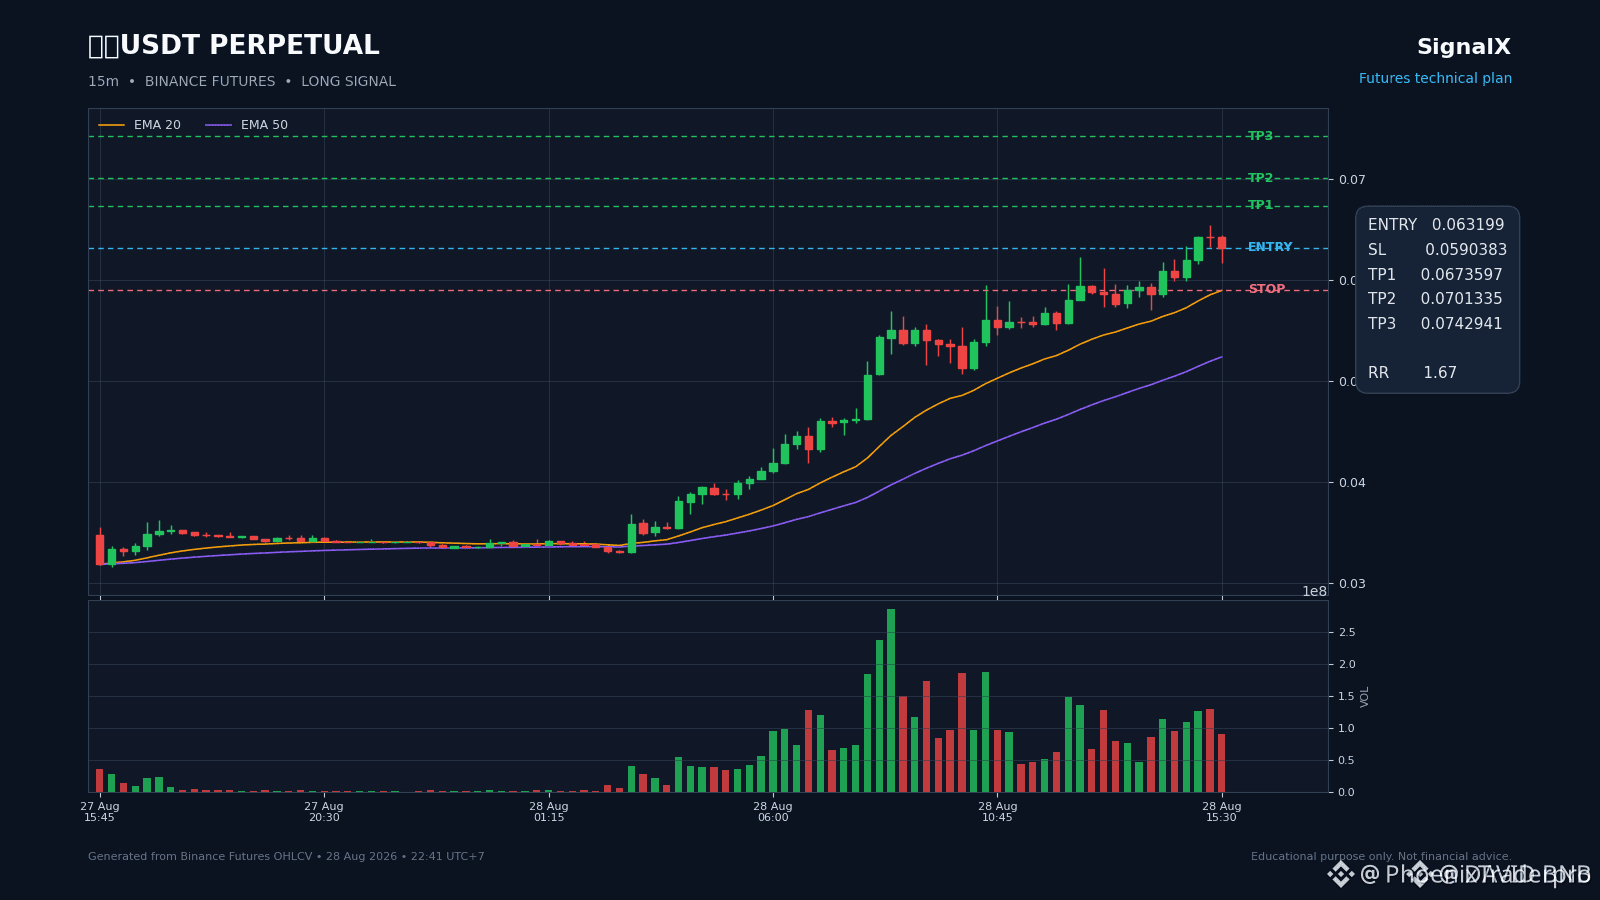Select the TP2 value 0.0701335
Screen dimensions: 1600x900
(1461, 299)
